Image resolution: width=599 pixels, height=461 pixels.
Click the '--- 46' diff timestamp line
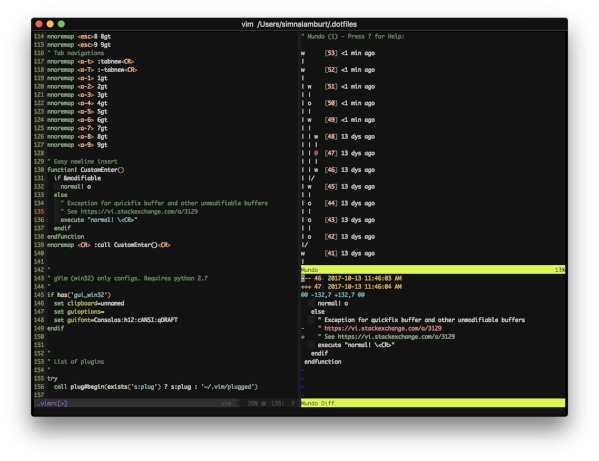pos(351,278)
